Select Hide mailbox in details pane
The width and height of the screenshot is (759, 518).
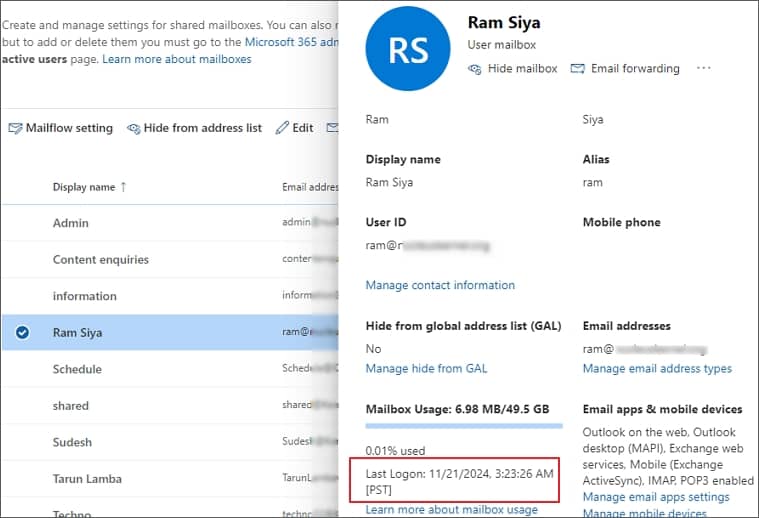(513, 69)
